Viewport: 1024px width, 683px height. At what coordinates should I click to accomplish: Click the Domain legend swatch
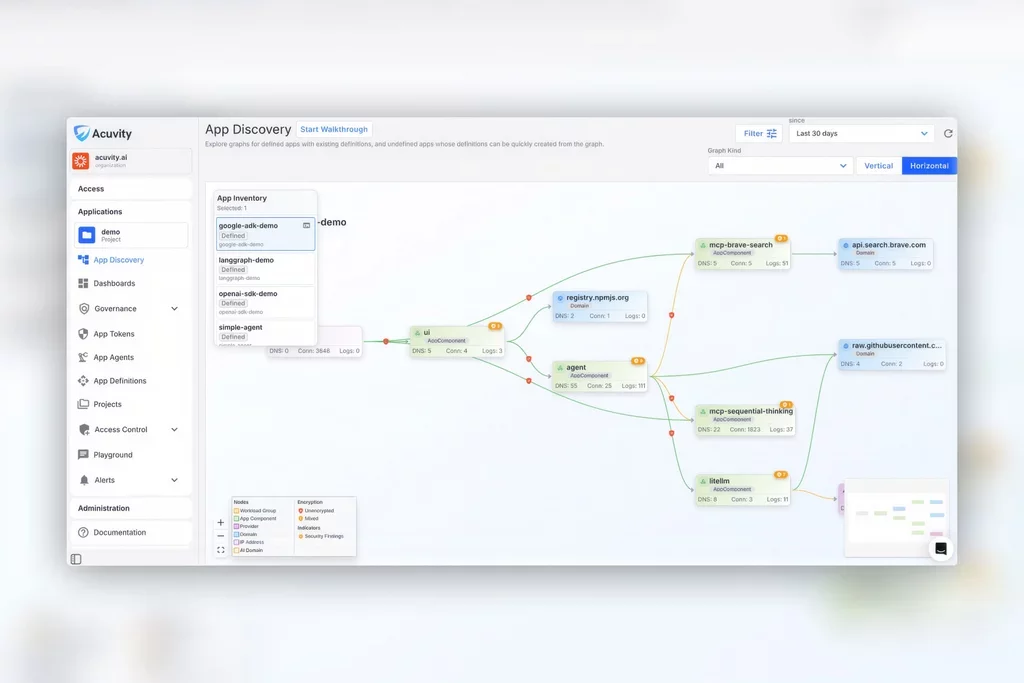tap(236, 534)
